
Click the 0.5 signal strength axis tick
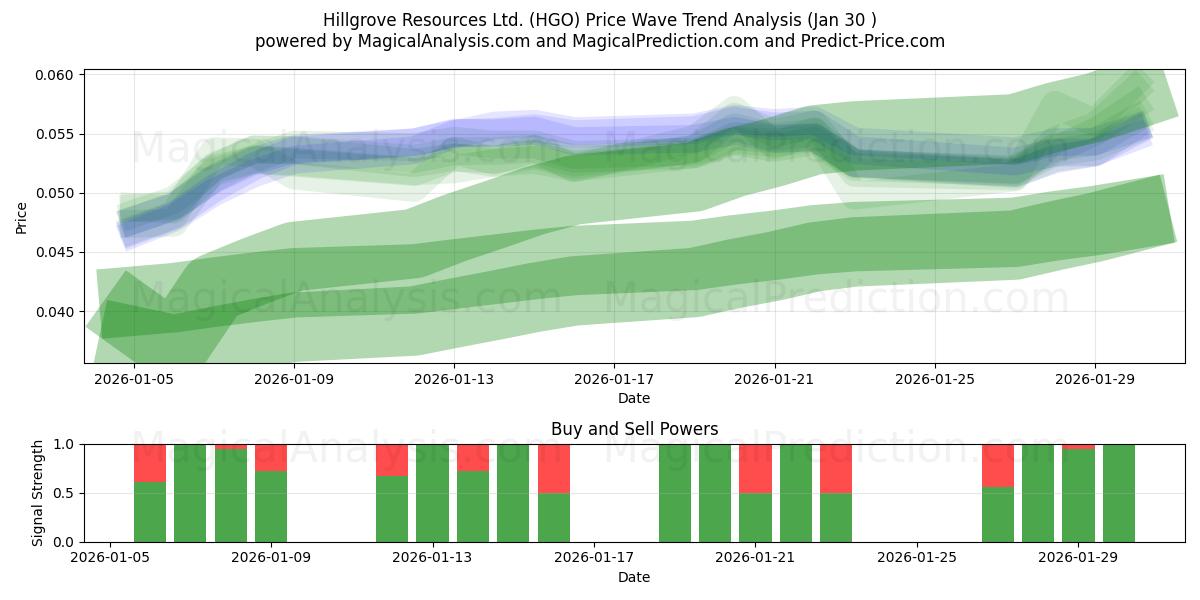pos(65,493)
